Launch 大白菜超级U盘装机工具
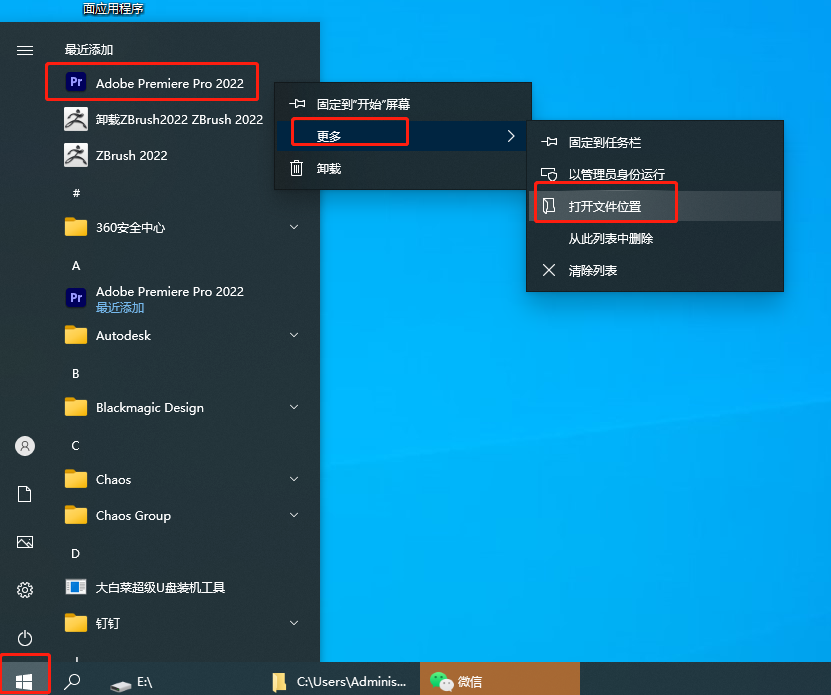This screenshot has height=695, width=831. pos(145,587)
